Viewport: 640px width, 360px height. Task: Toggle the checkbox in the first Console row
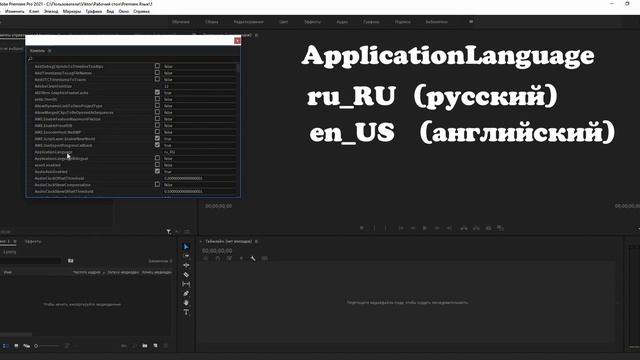[157, 66]
